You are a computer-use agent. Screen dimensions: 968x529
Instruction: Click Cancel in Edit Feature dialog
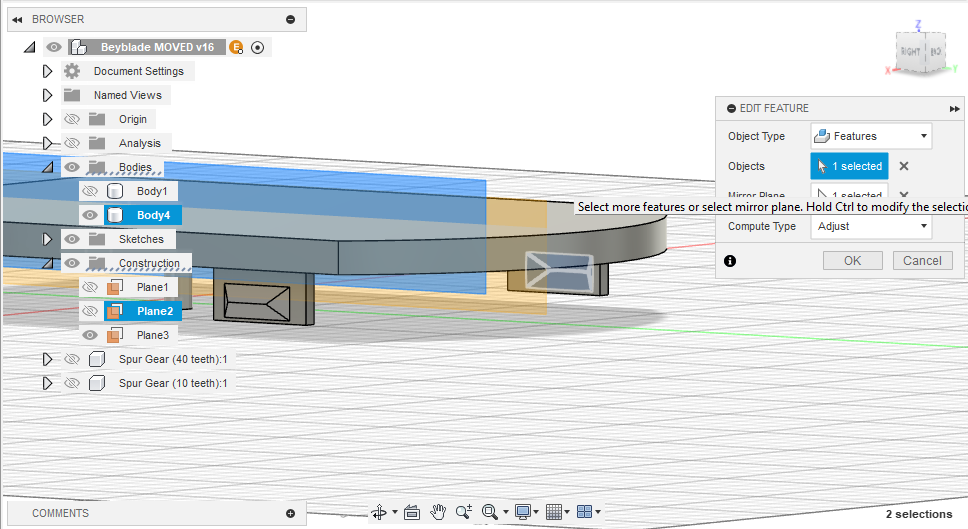[x=922, y=260]
